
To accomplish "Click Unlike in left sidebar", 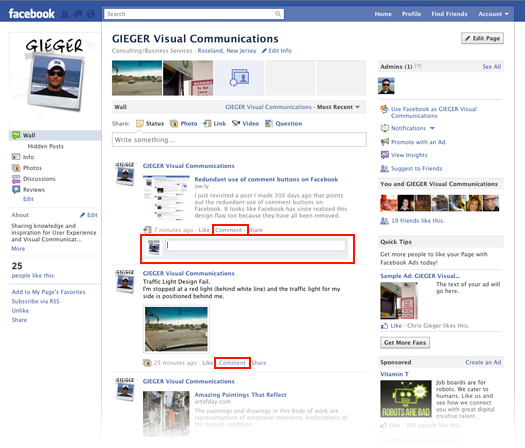I will click(x=20, y=310).
